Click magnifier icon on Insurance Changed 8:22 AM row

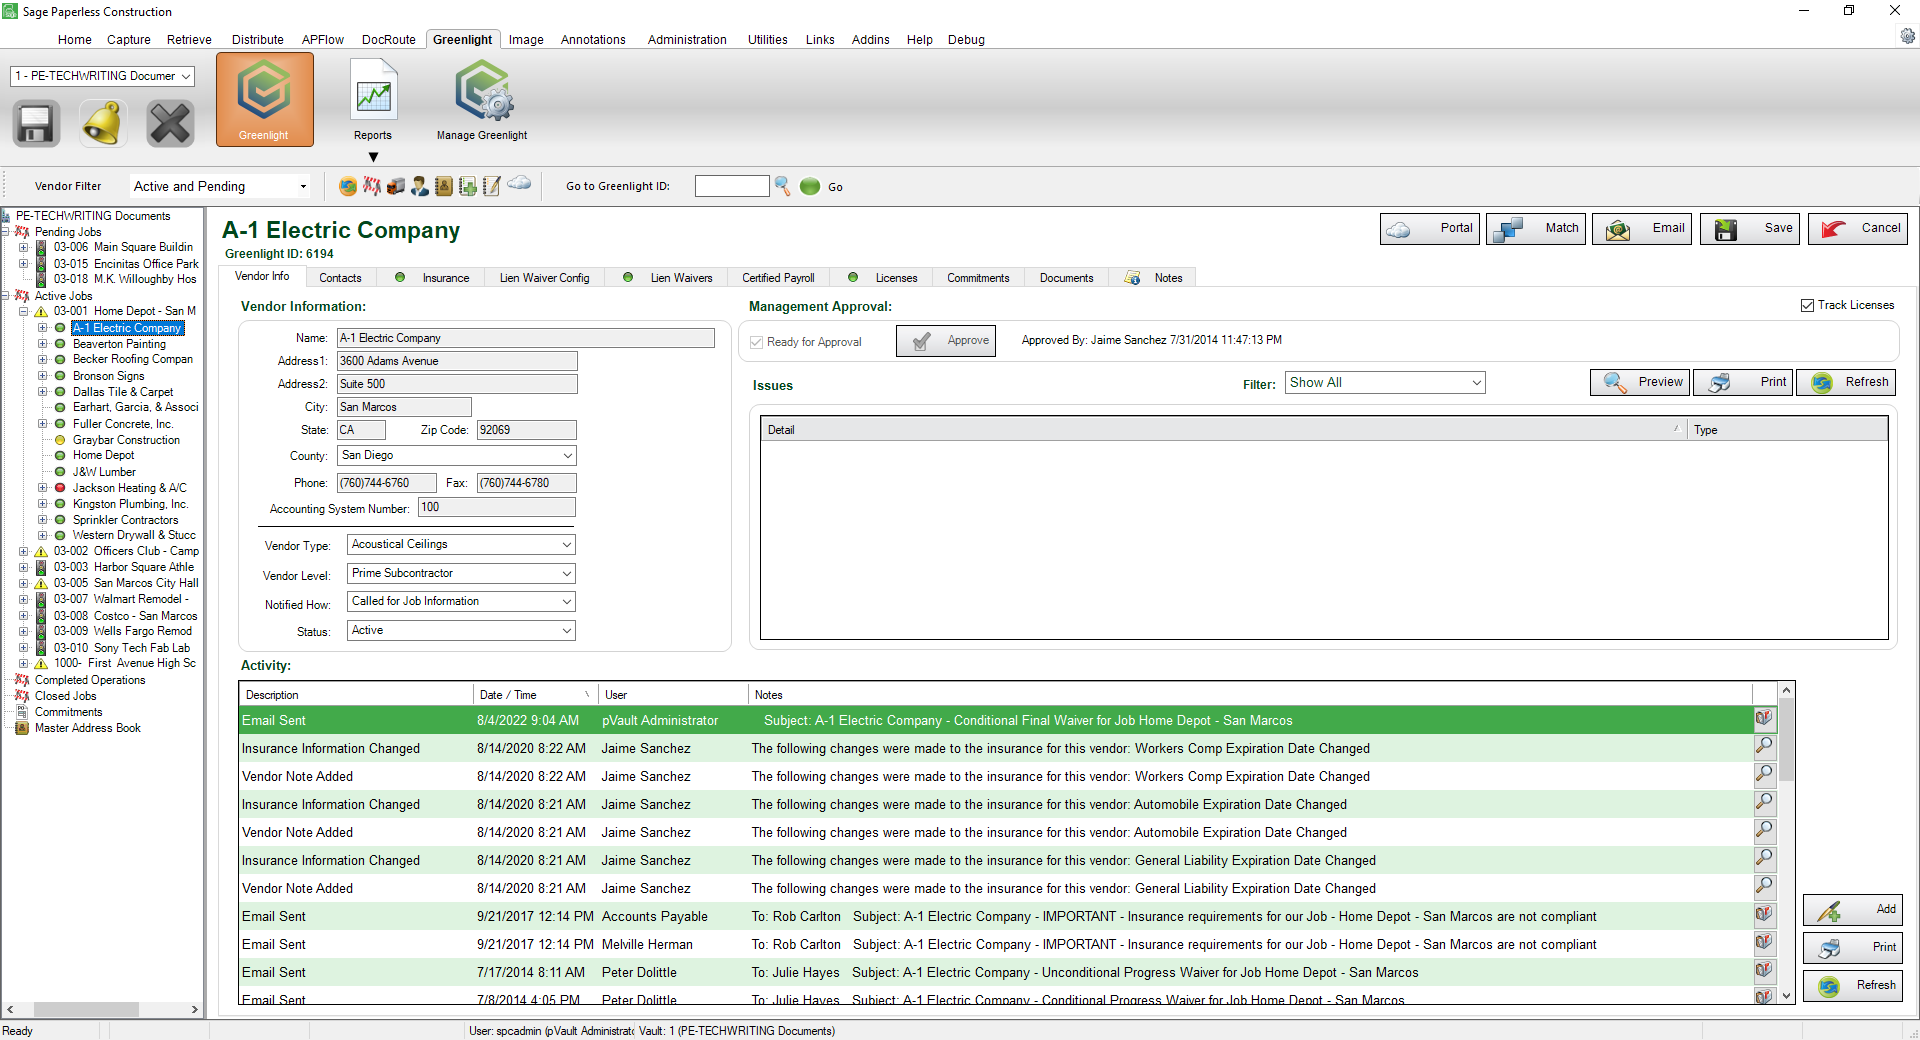coord(1764,746)
